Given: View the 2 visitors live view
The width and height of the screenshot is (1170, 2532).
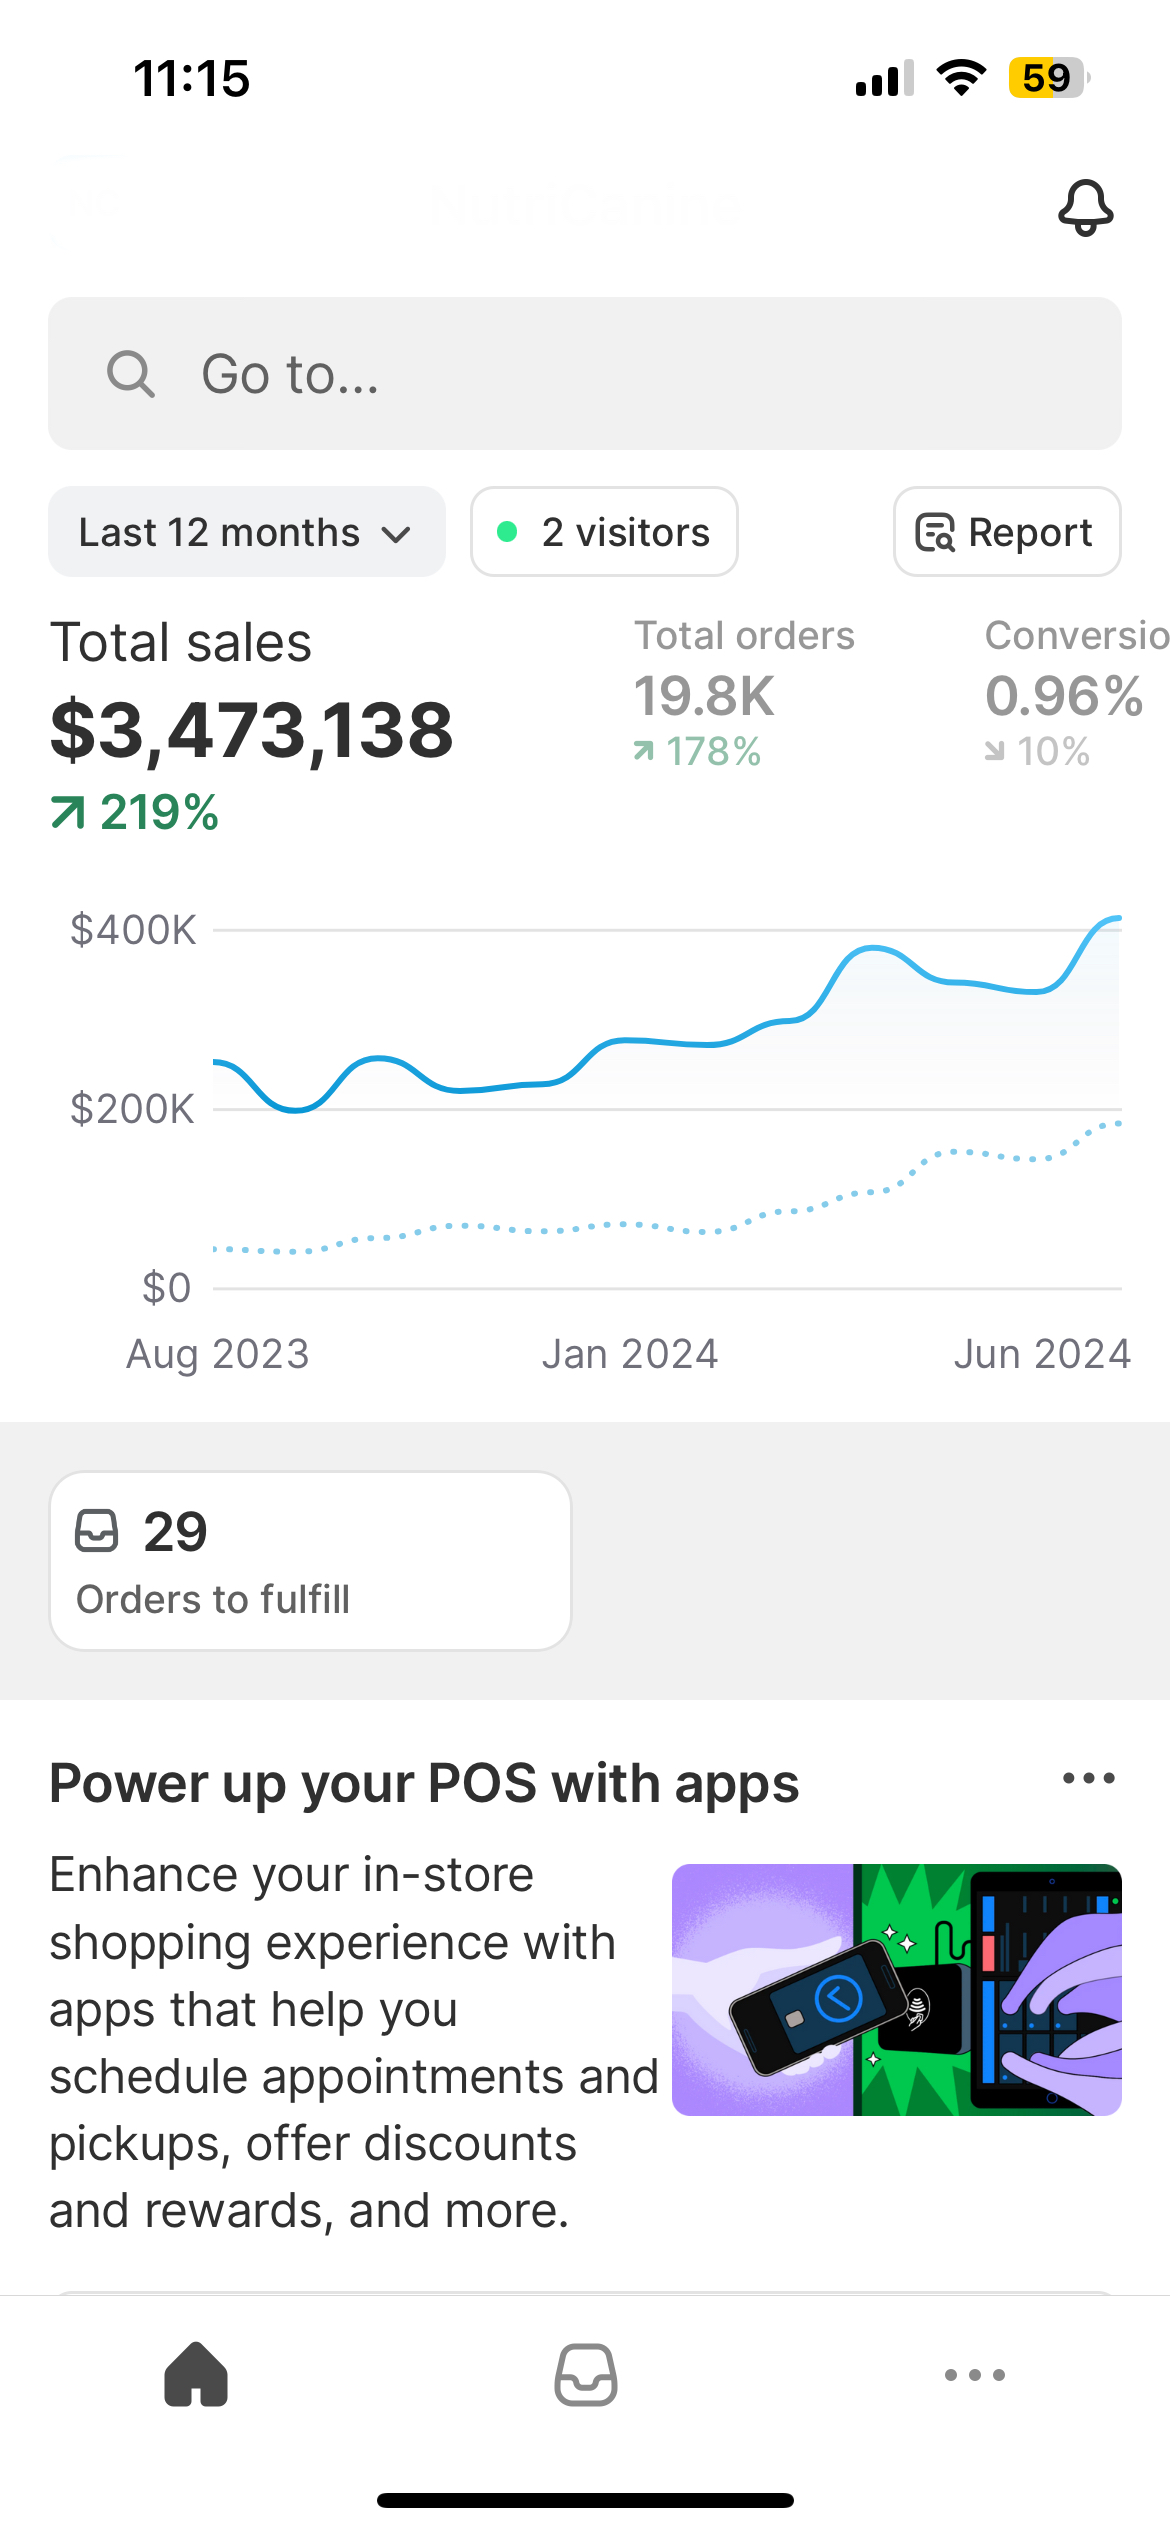Looking at the screenshot, I should tap(604, 532).
